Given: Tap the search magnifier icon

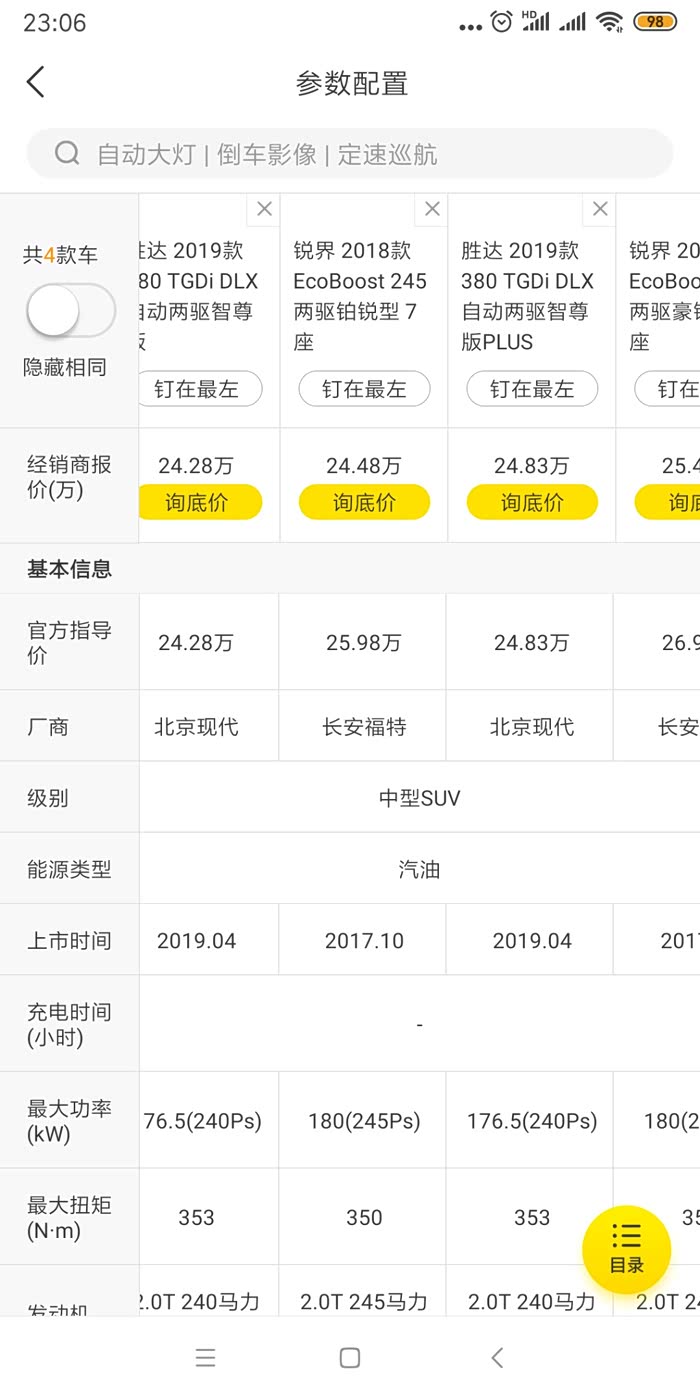Looking at the screenshot, I should click(67, 153).
